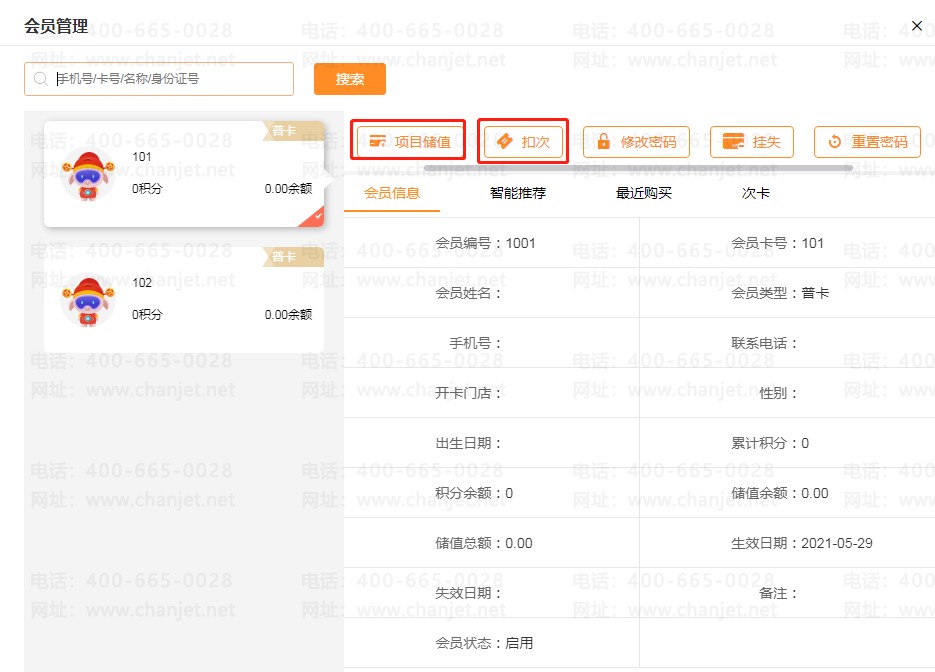Open the 最近购买 tab
Viewport: 935px width, 672px height.
pos(643,193)
